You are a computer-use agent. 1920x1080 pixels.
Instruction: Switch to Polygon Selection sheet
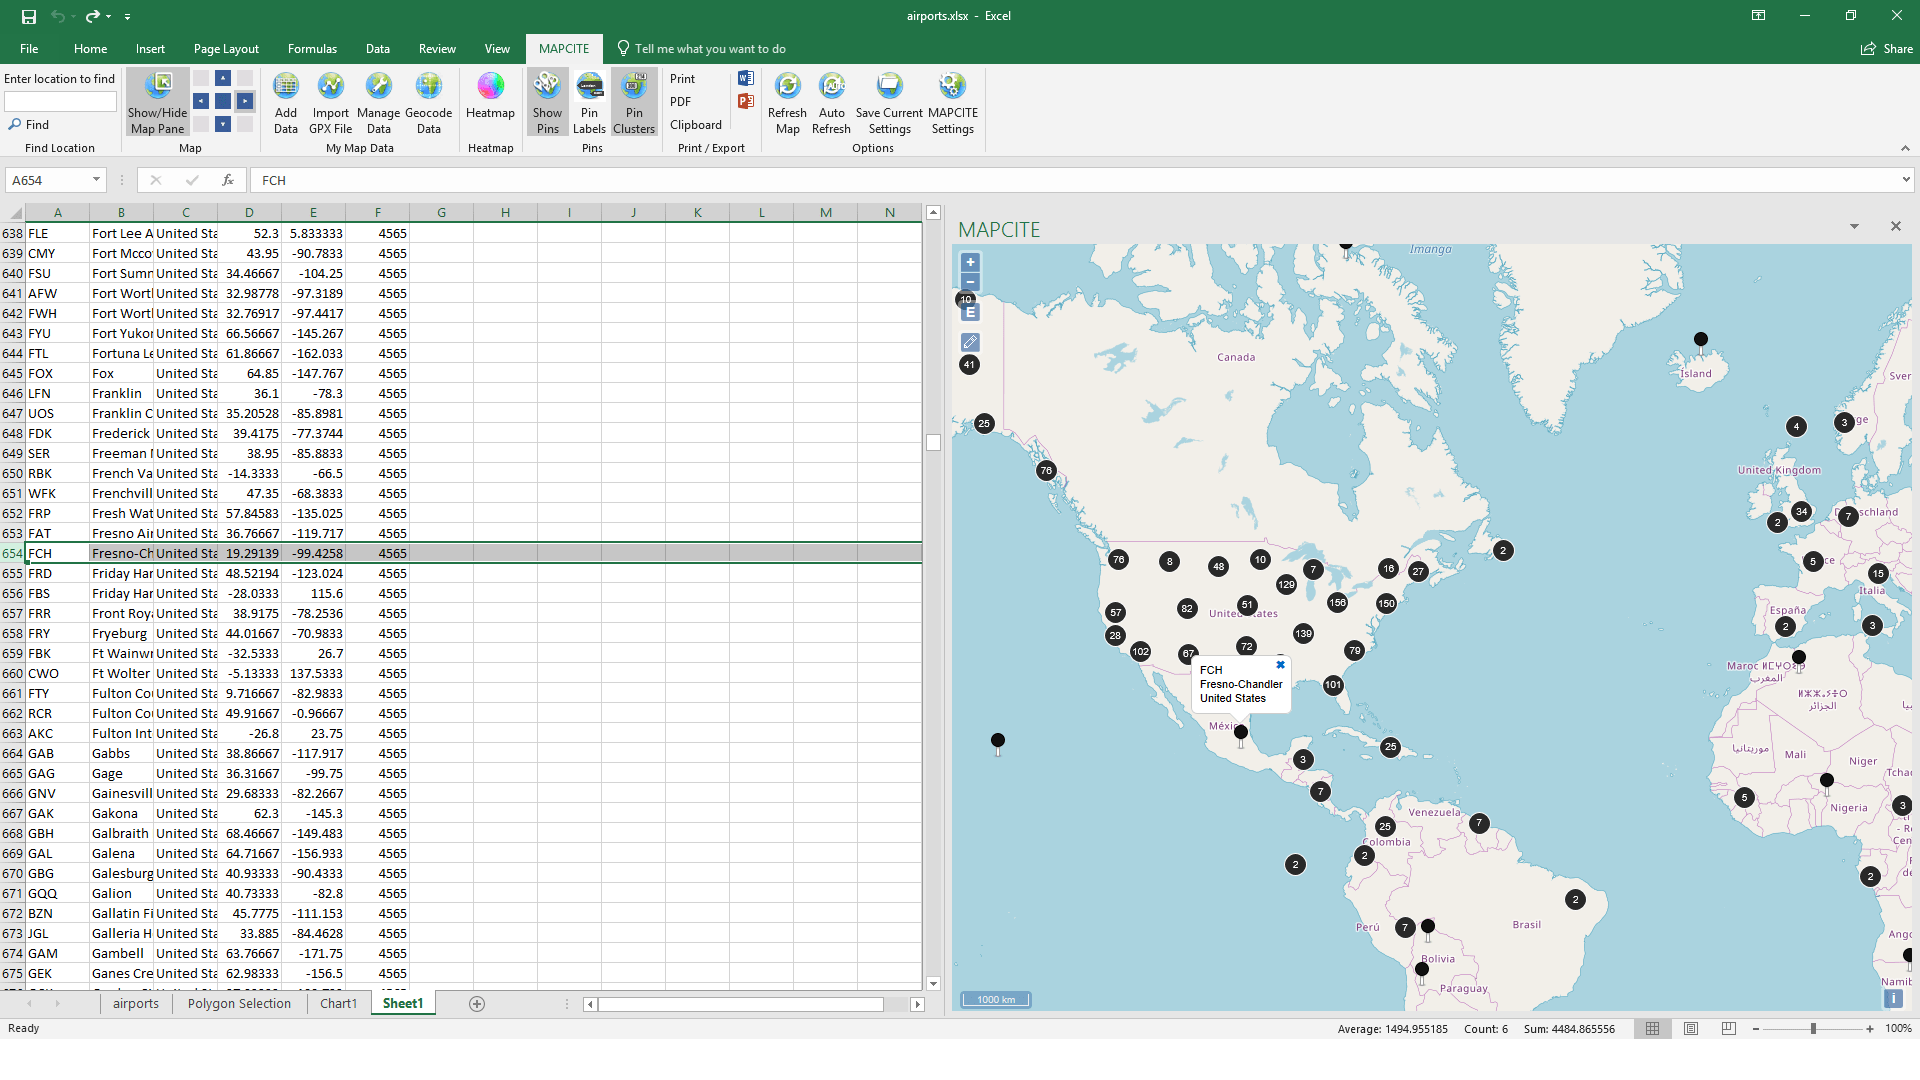(x=239, y=1003)
